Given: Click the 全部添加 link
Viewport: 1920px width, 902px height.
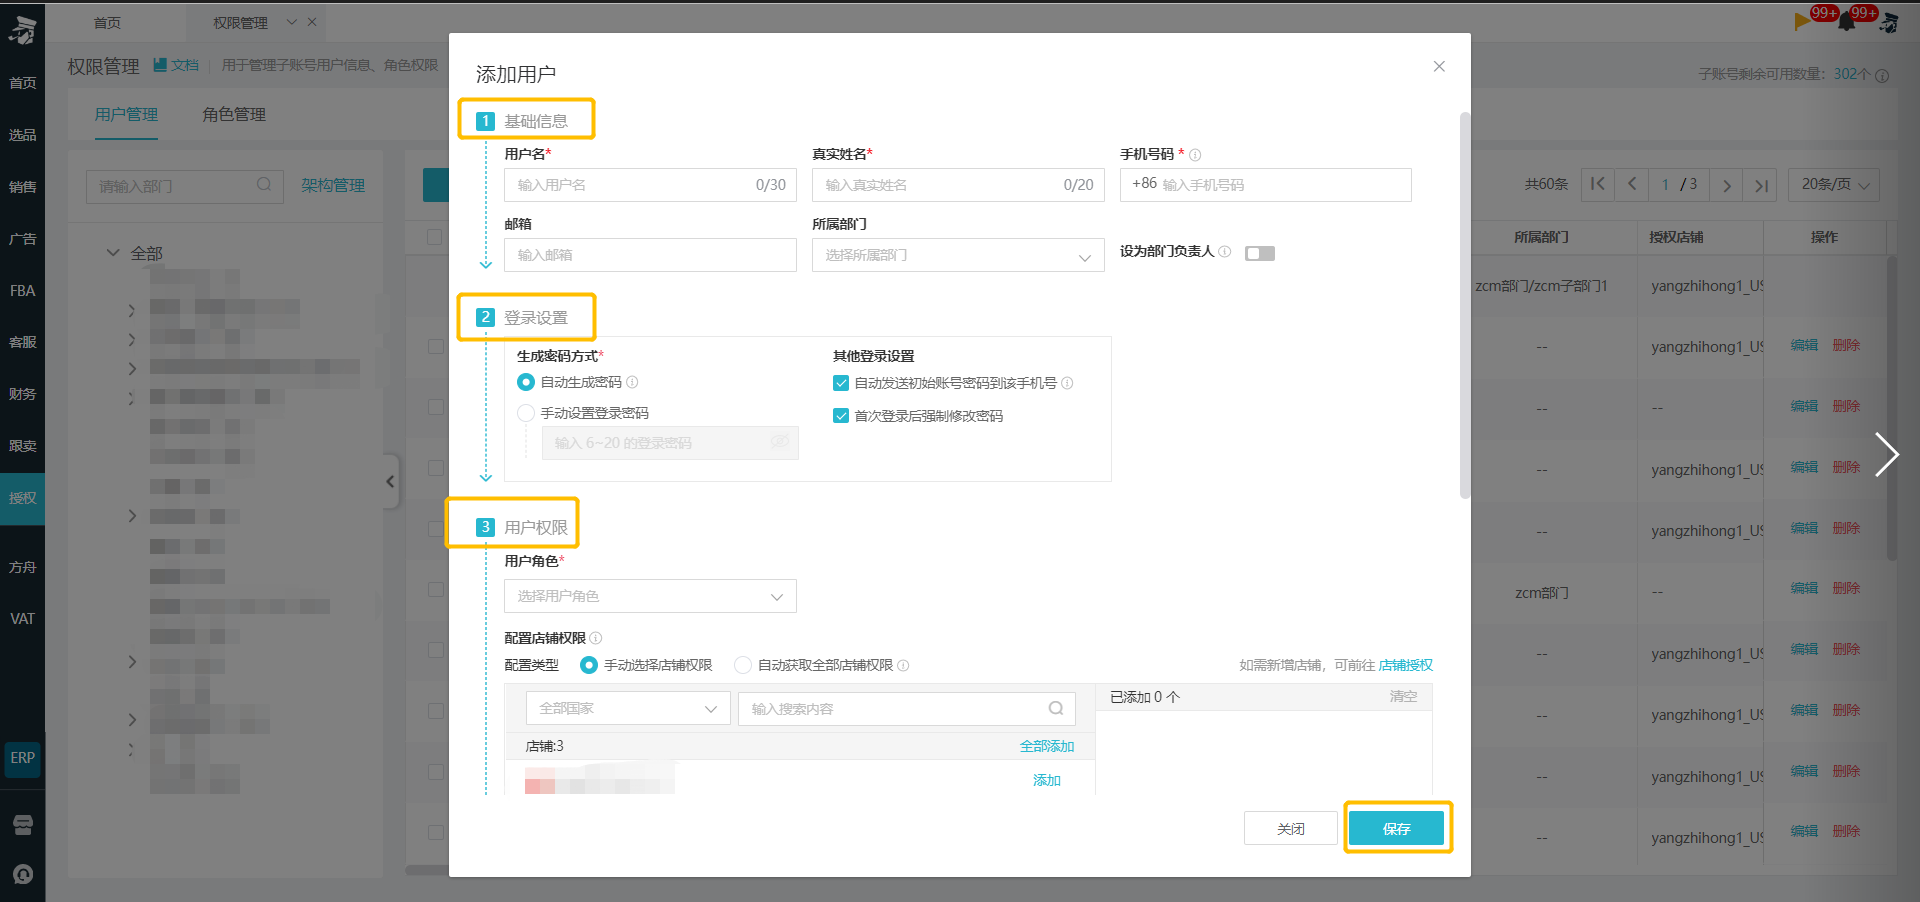Looking at the screenshot, I should pyautogui.click(x=1047, y=746).
